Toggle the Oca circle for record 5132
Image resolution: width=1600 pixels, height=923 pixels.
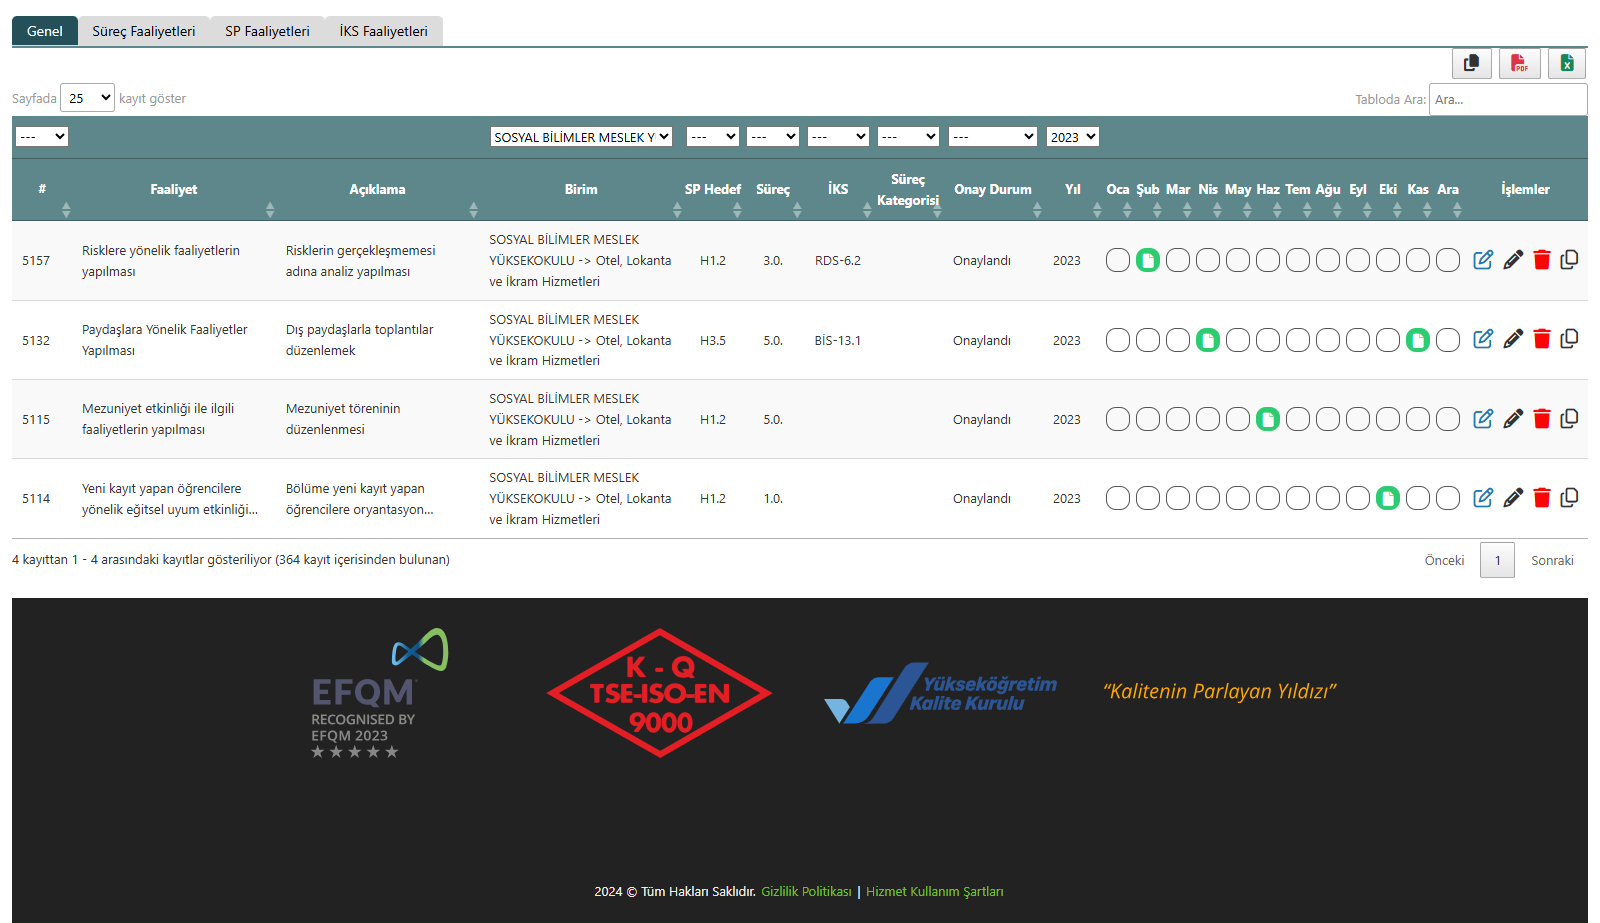(1118, 340)
